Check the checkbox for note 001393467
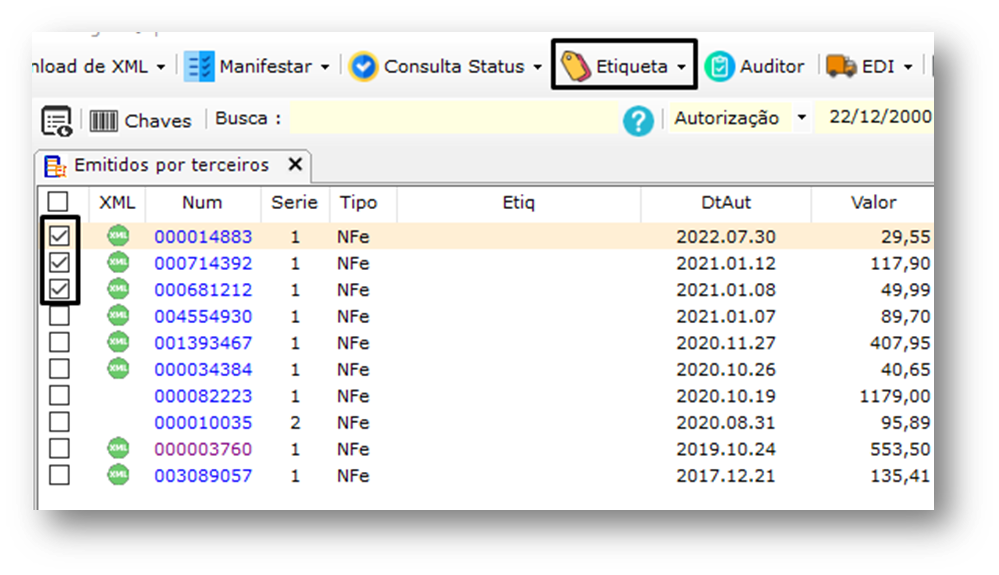This screenshot has width=999, height=575. (x=59, y=343)
